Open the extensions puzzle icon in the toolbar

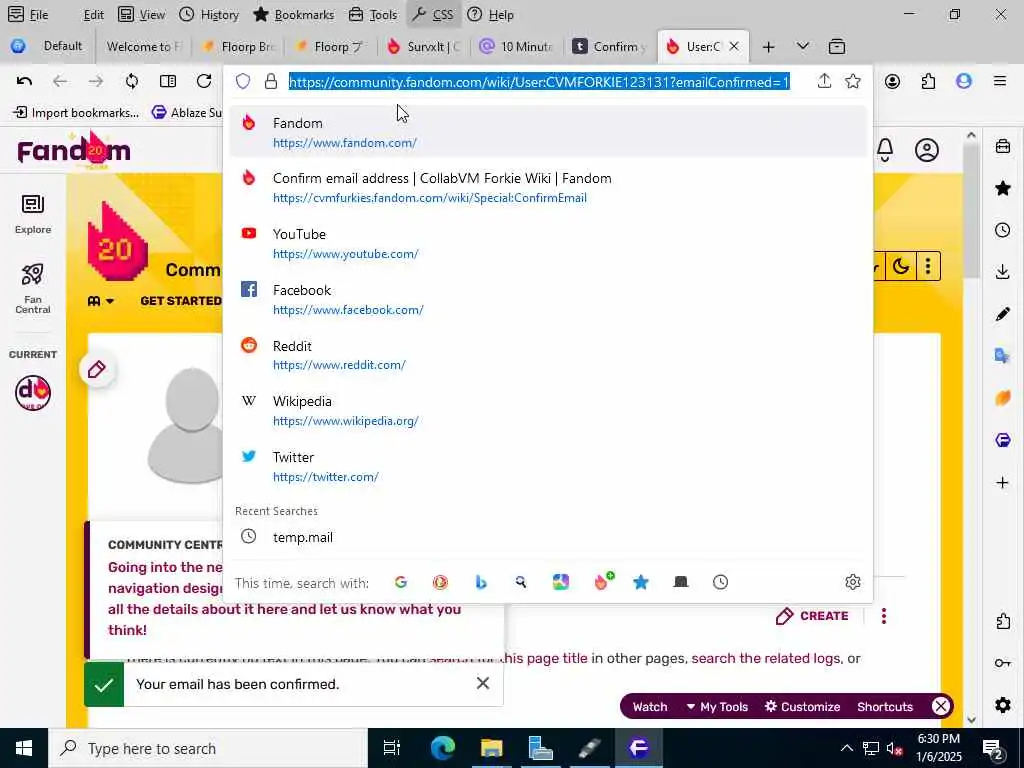coord(928,81)
